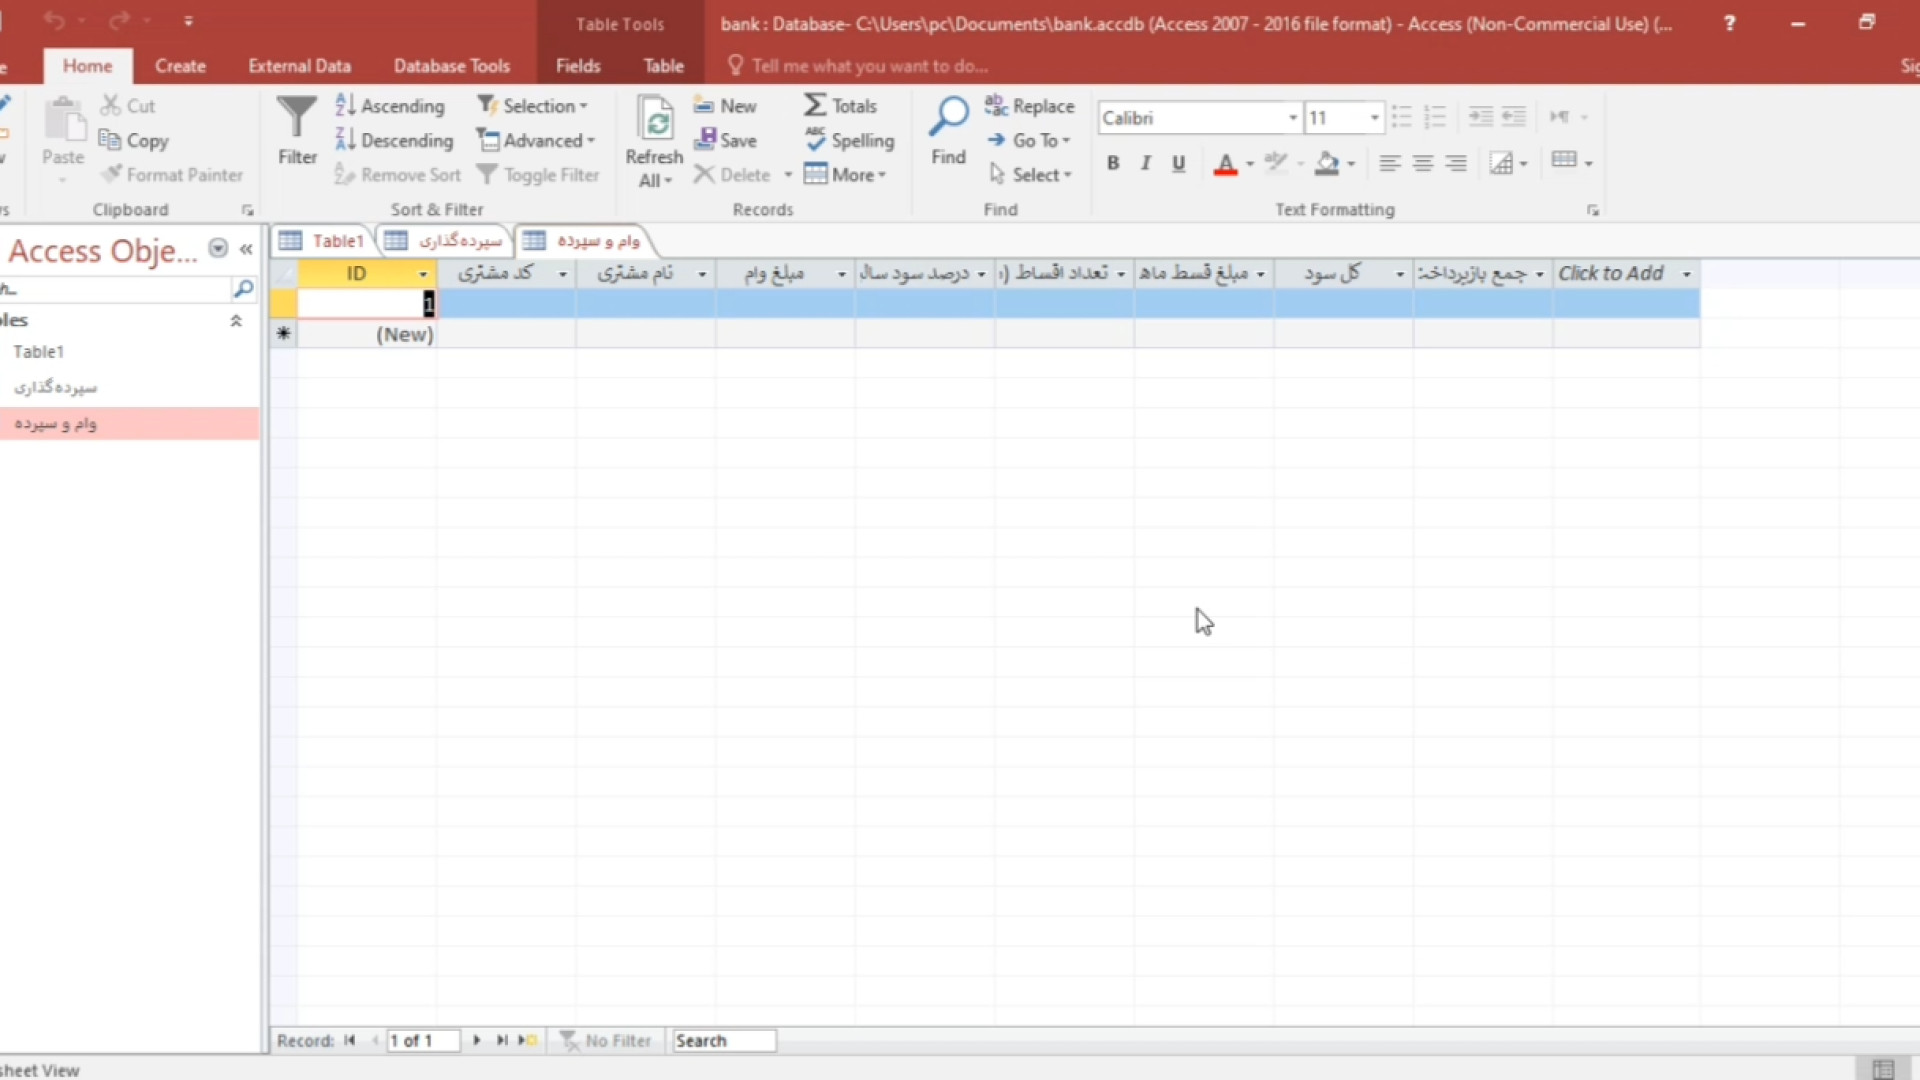1920x1080 pixels.
Task: Run the Spelling check
Action: point(850,140)
